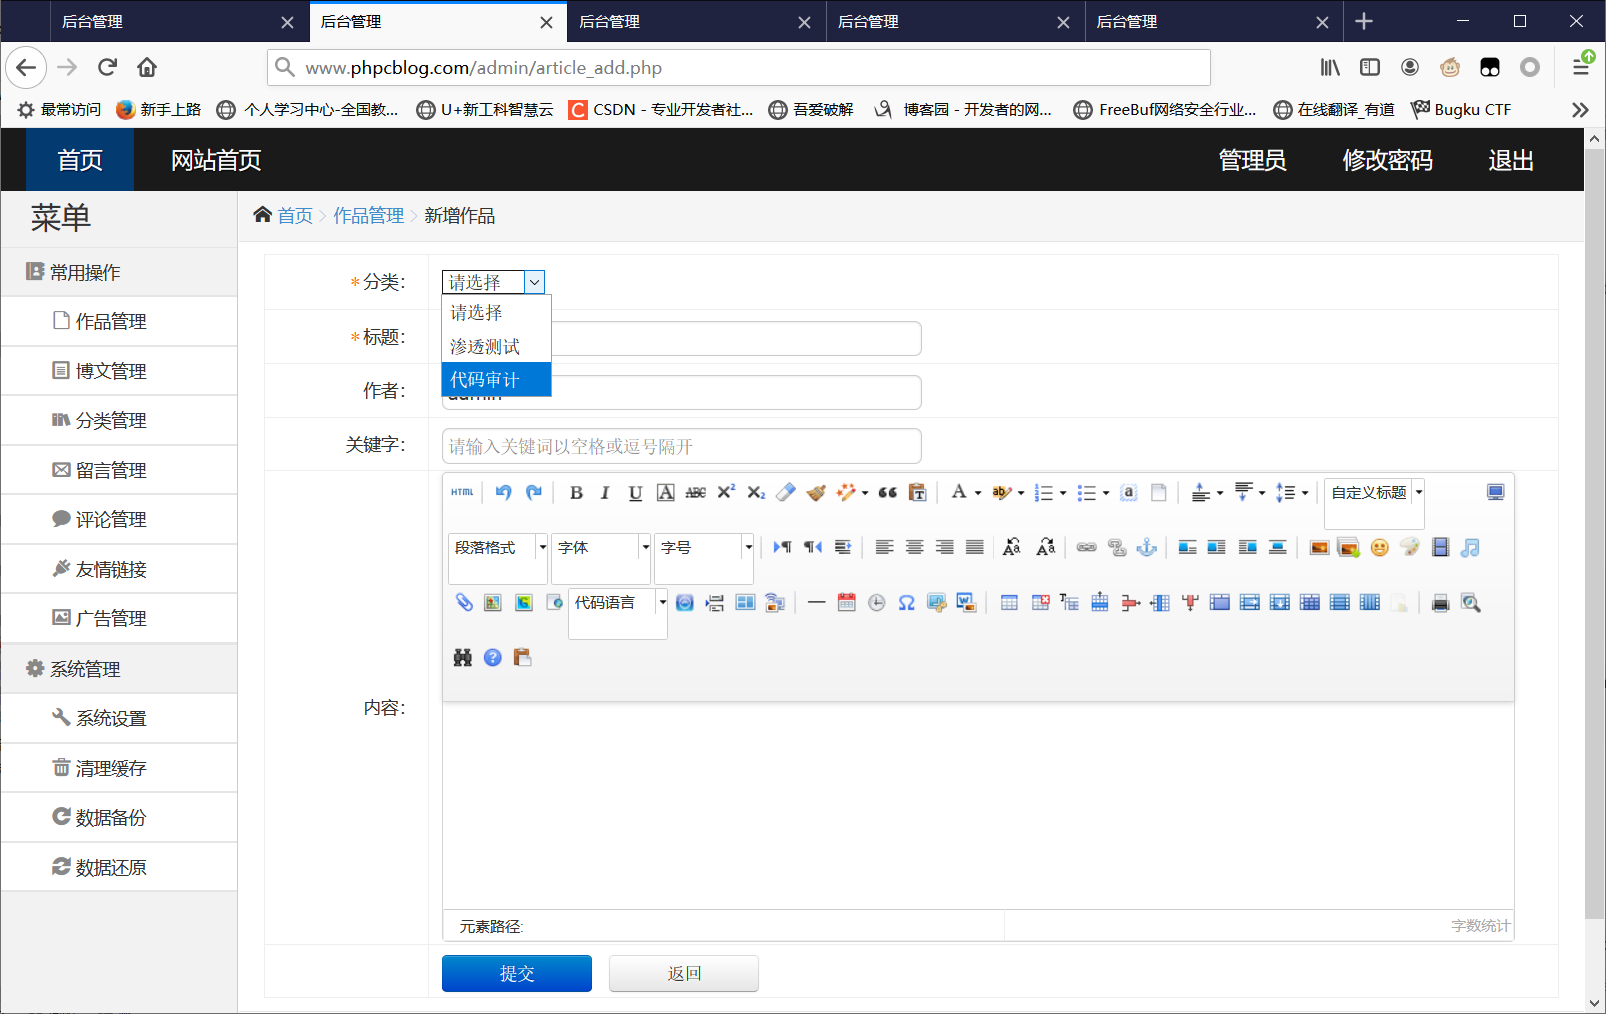This screenshot has height=1014, width=1606.
Task: Click the insert video film icon
Action: [1440, 547]
